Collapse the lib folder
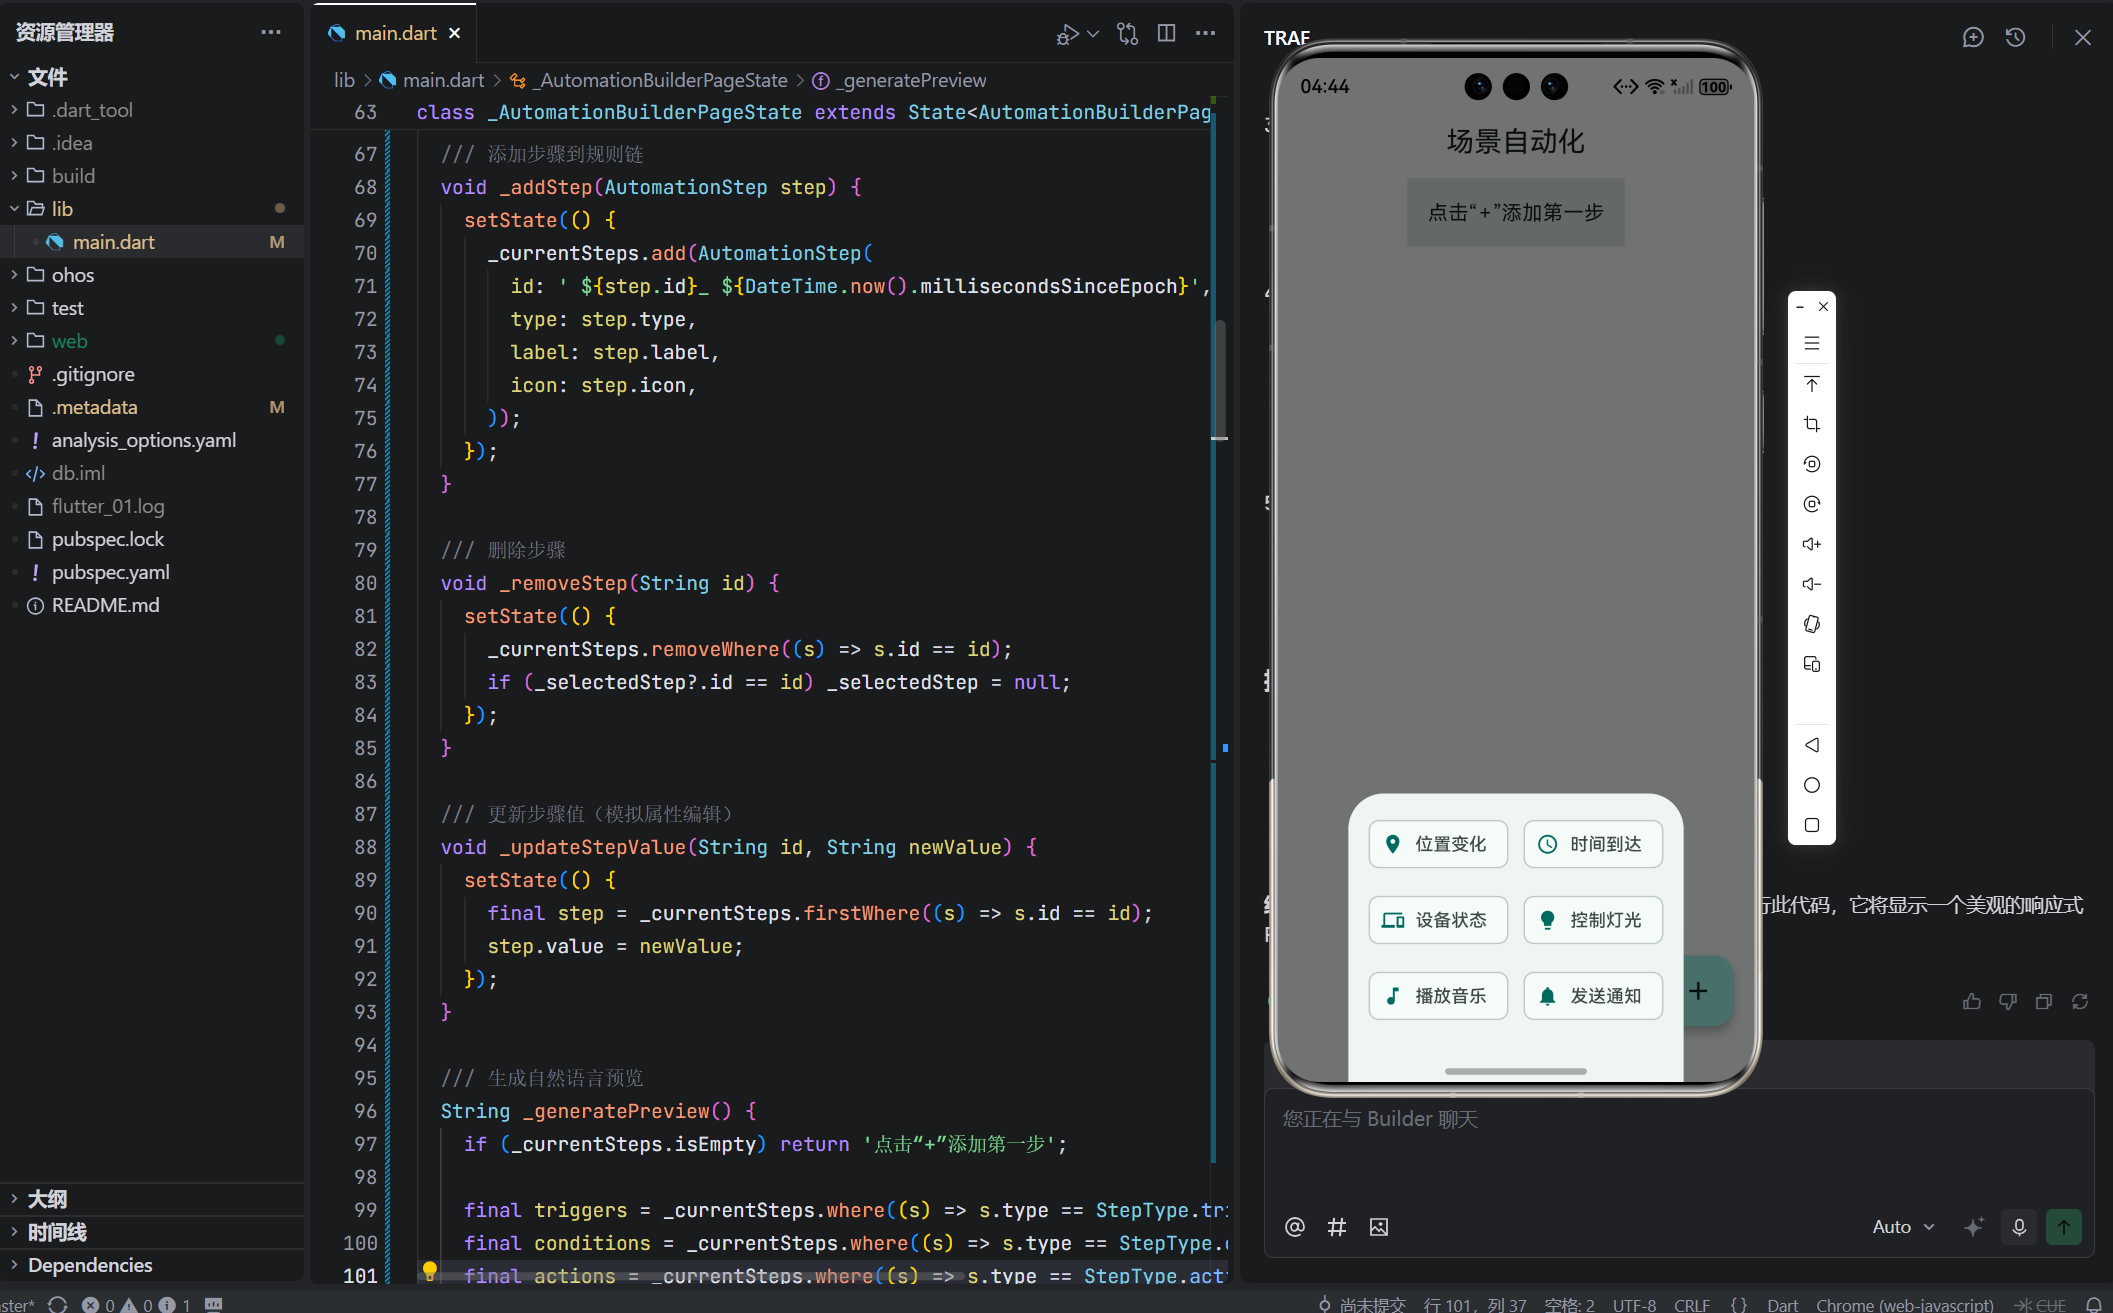Viewport: 2113px width, 1313px height. point(62,208)
